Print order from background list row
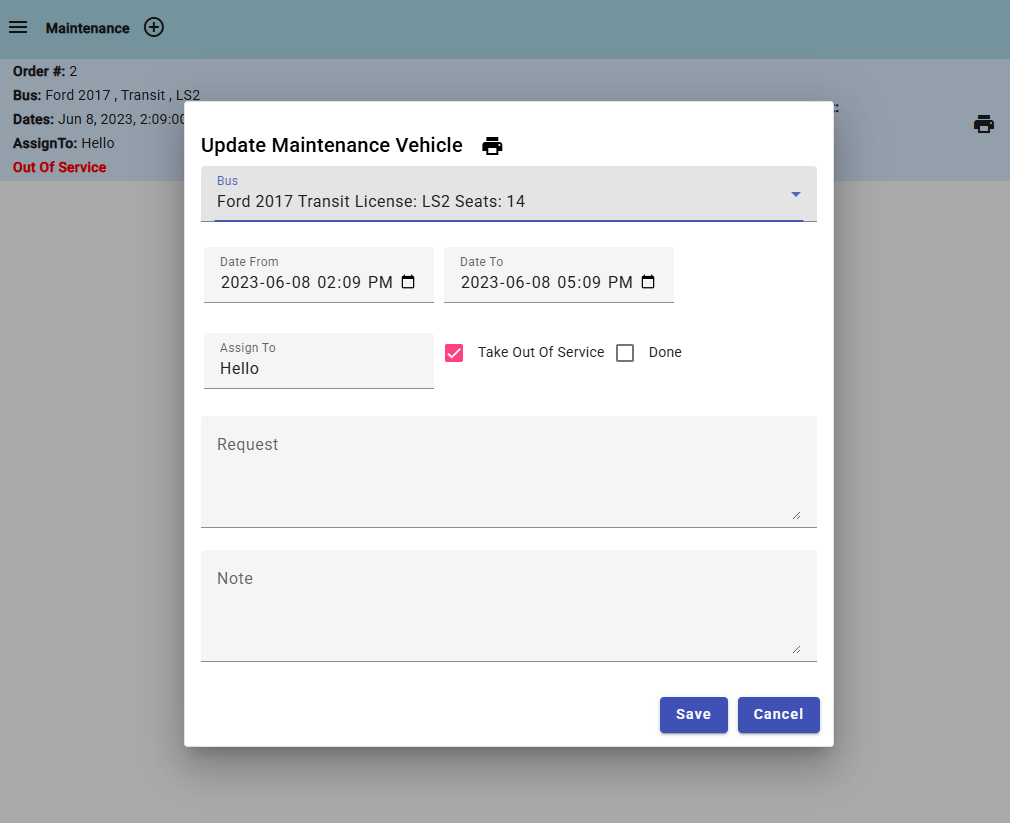 tap(984, 124)
